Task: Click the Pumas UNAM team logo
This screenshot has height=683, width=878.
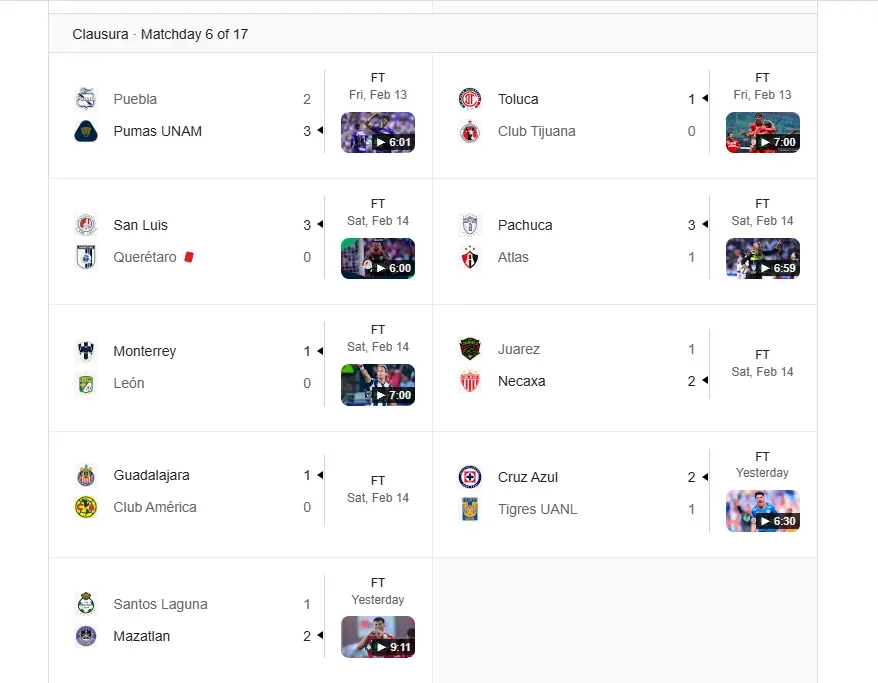Action: [85, 131]
